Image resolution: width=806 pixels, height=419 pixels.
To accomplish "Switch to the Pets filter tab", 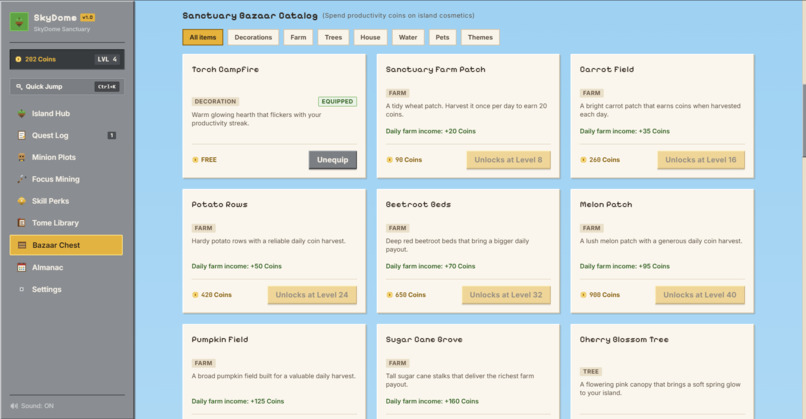I will [443, 37].
